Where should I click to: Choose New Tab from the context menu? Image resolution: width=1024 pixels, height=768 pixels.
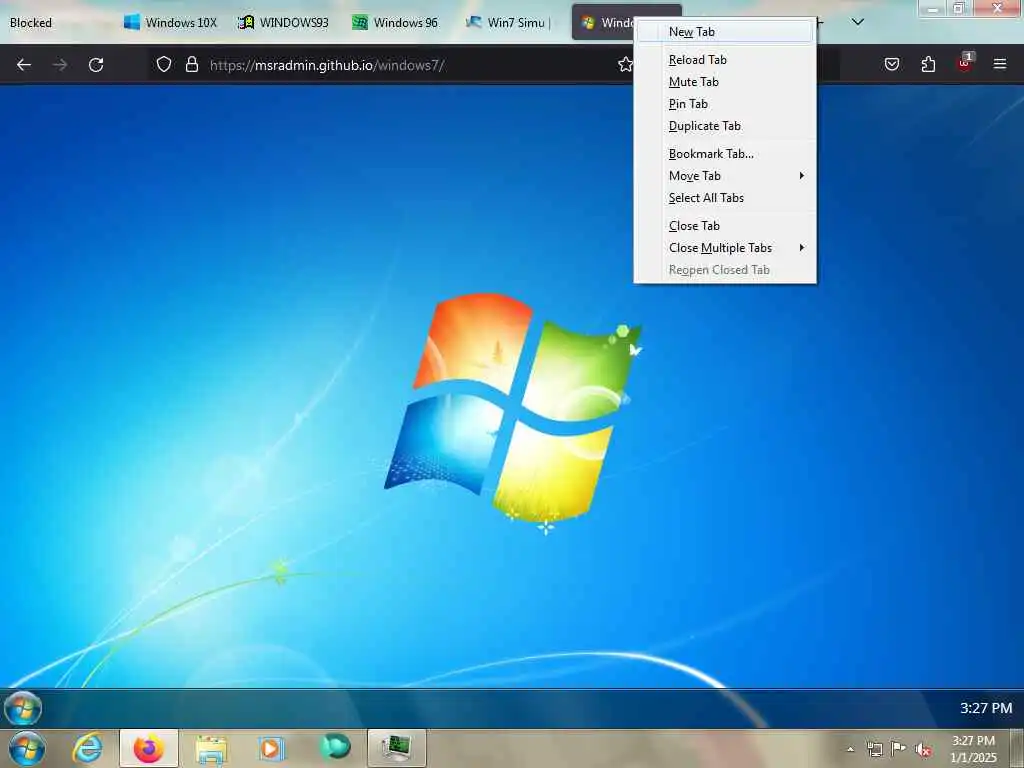click(x=725, y=31)
